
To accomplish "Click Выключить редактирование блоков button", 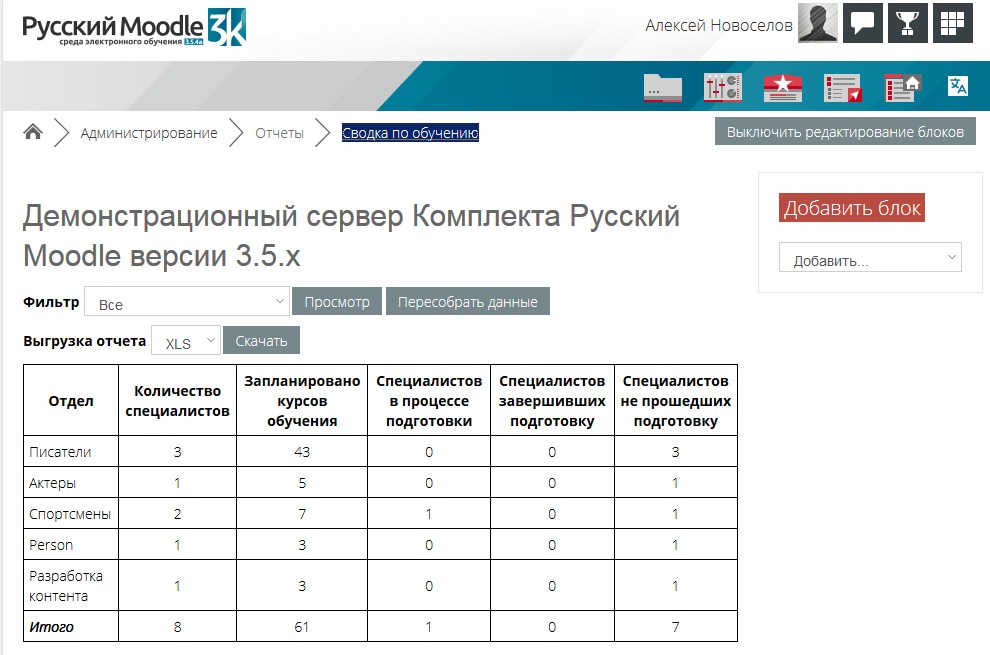I will [x=845, y=131].
